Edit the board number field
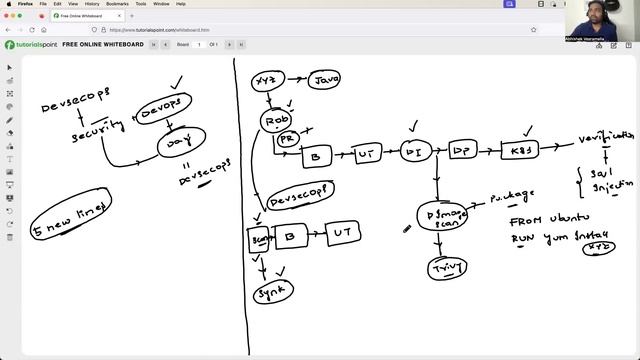The image size is (640, 360). pos(199,44)
